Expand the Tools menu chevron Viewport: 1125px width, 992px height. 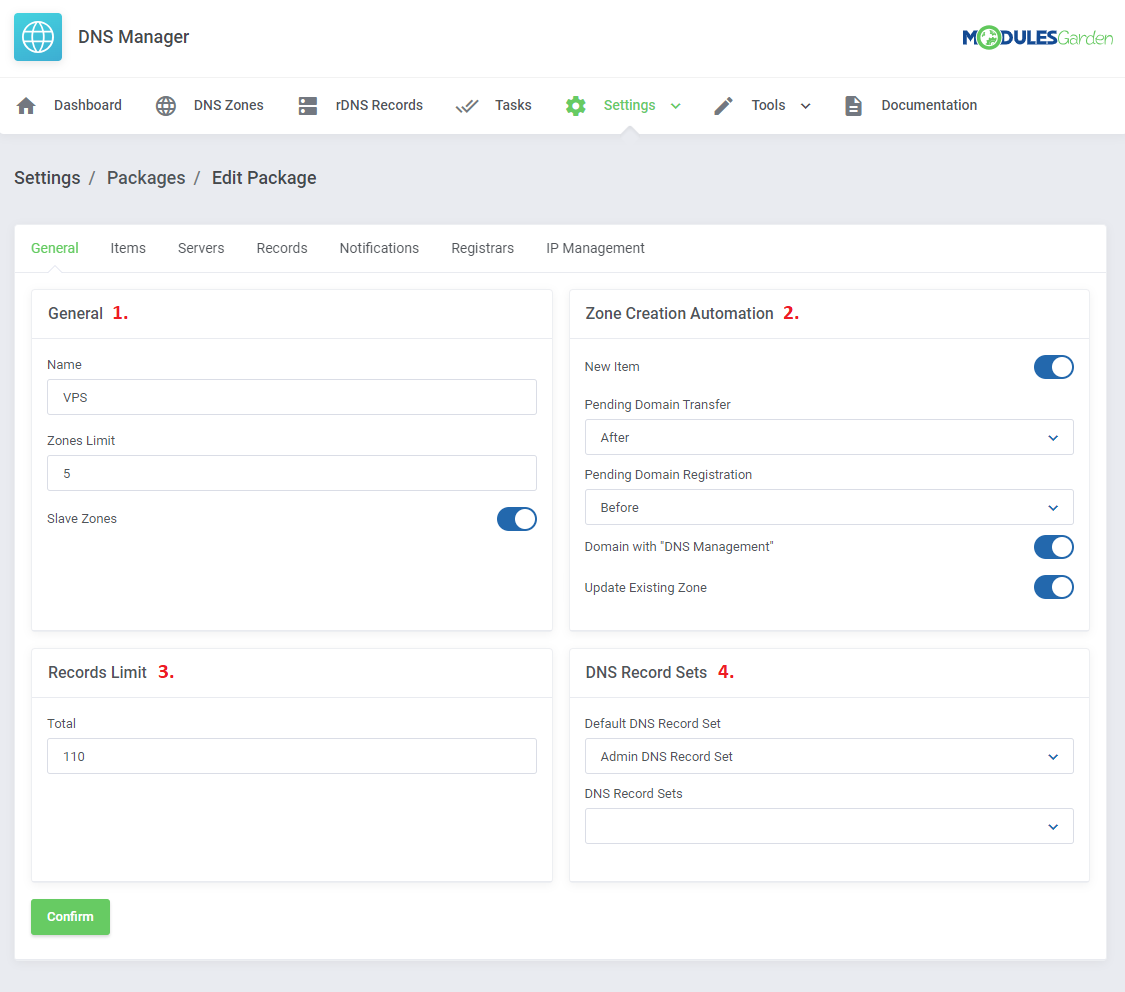point(805,106)
